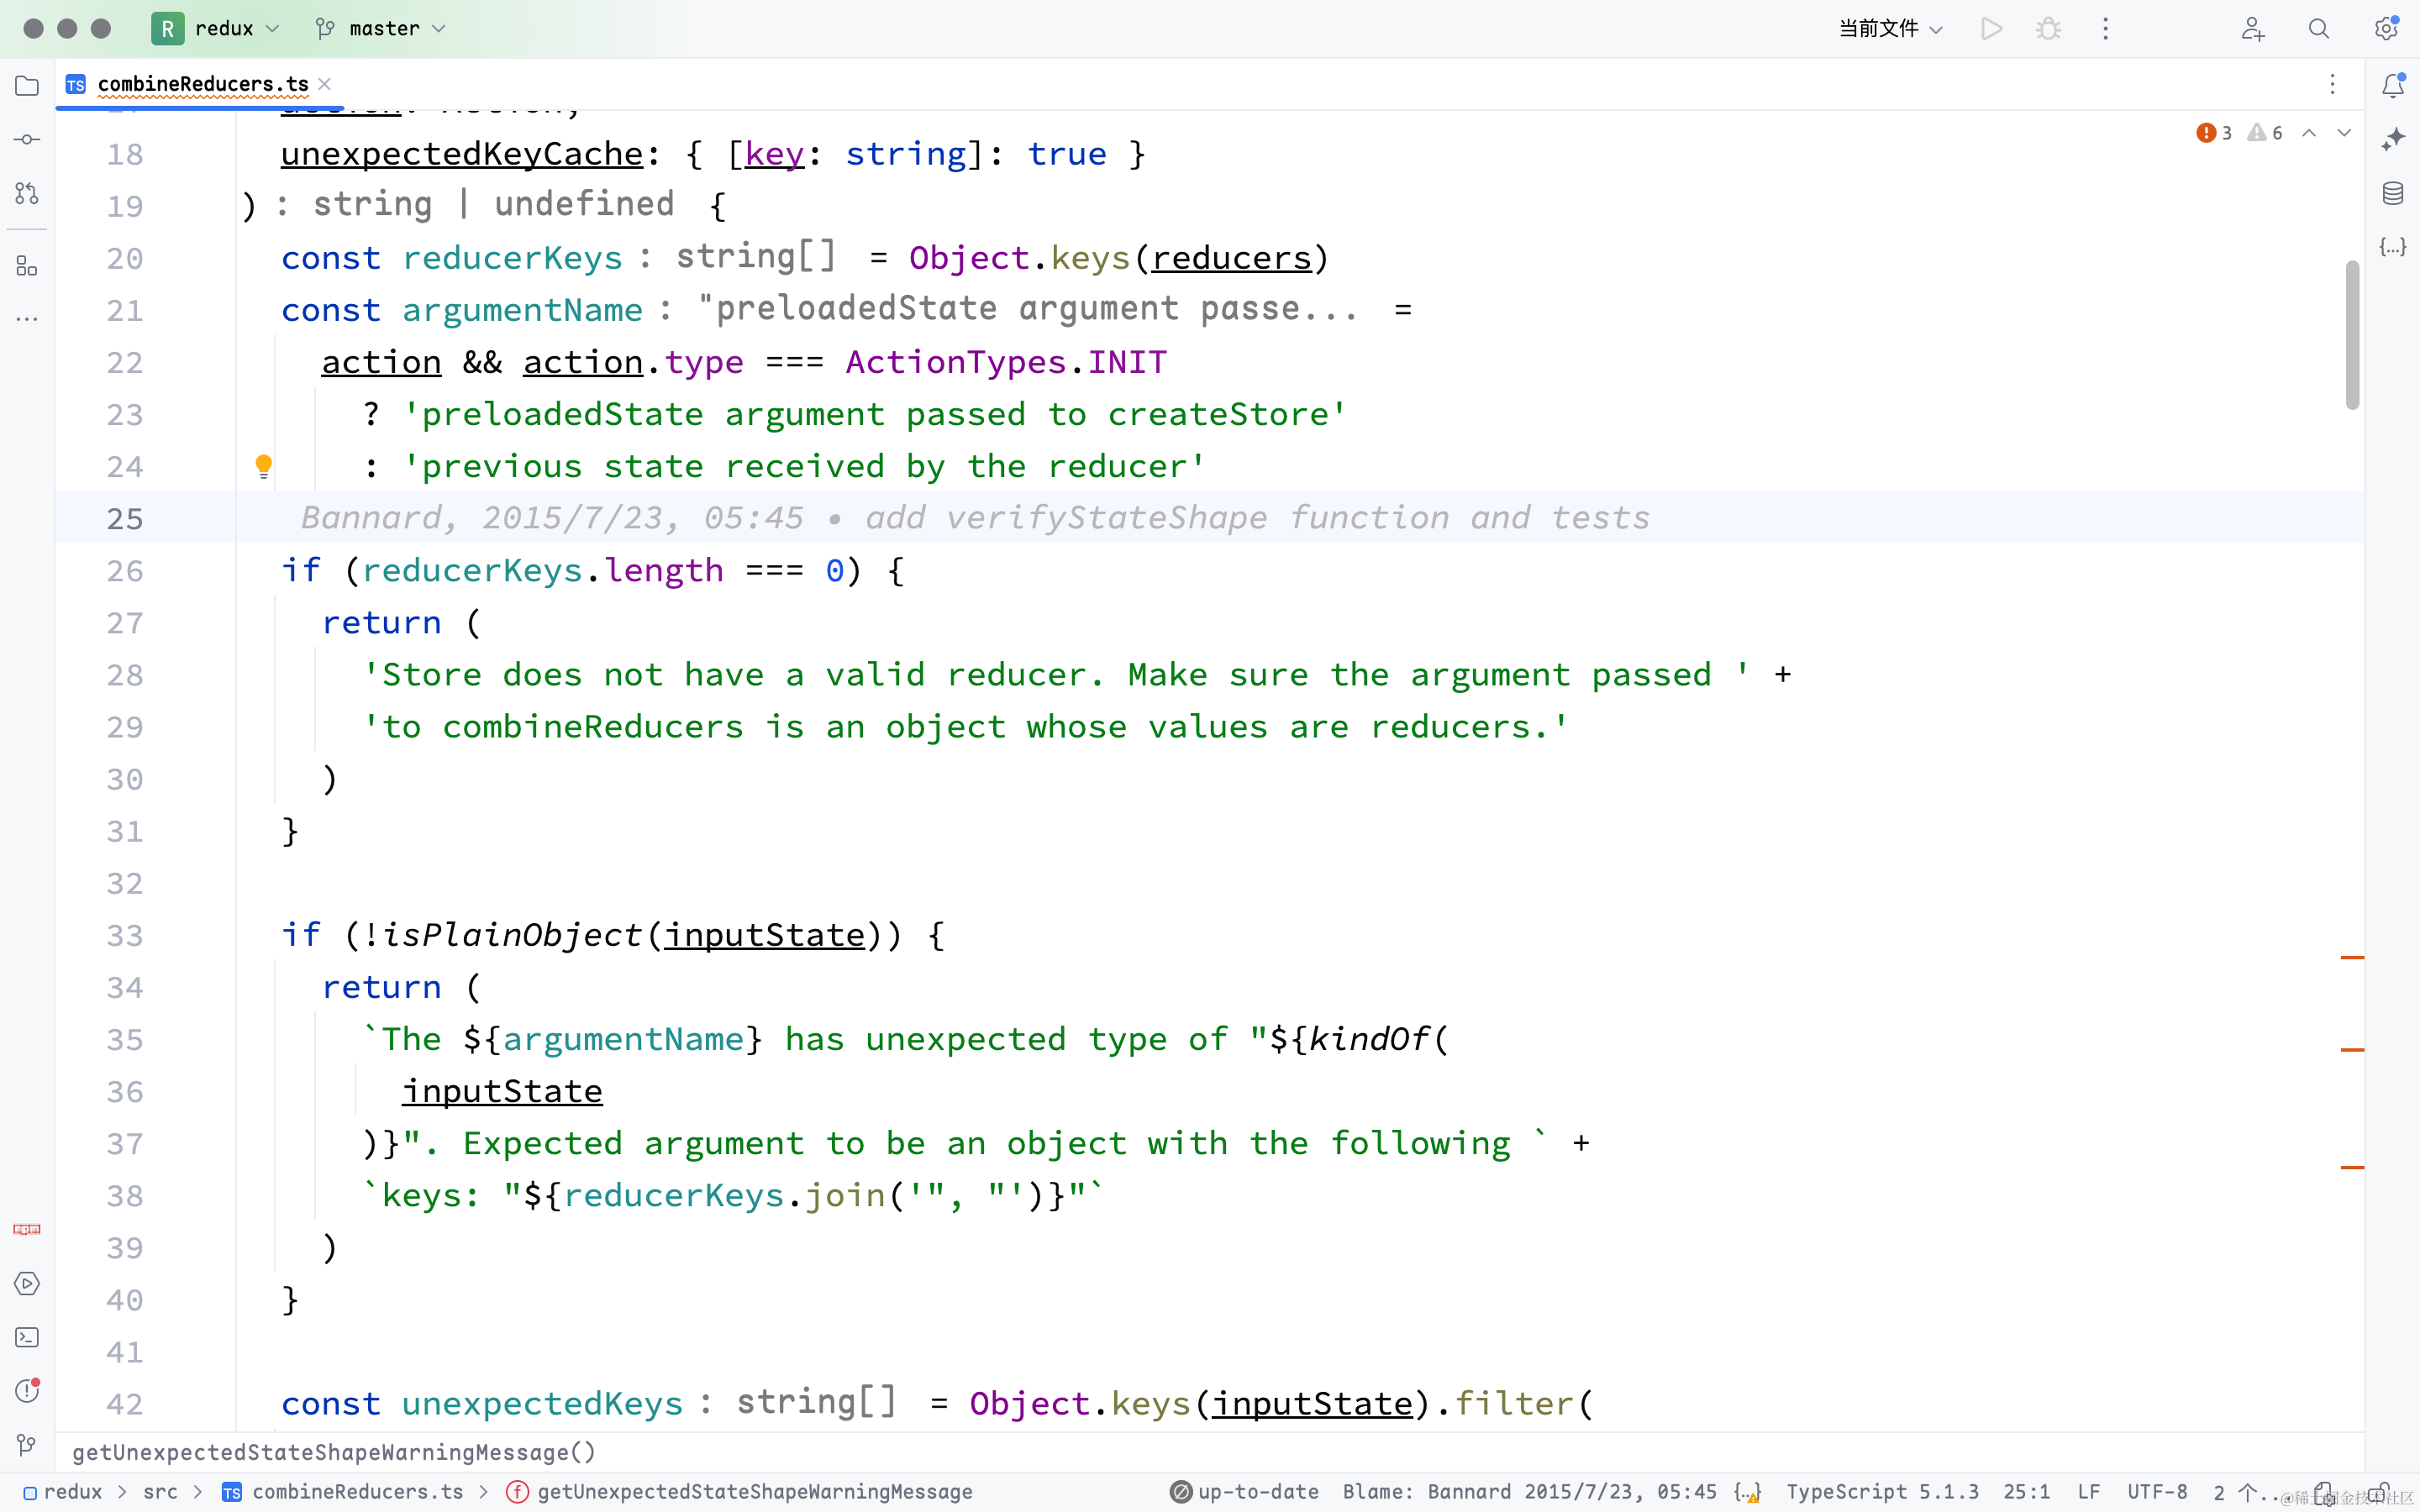The image size is (2420, 1512).
Task: Change file encoding UTF-8
Action: point(2157,1492)
